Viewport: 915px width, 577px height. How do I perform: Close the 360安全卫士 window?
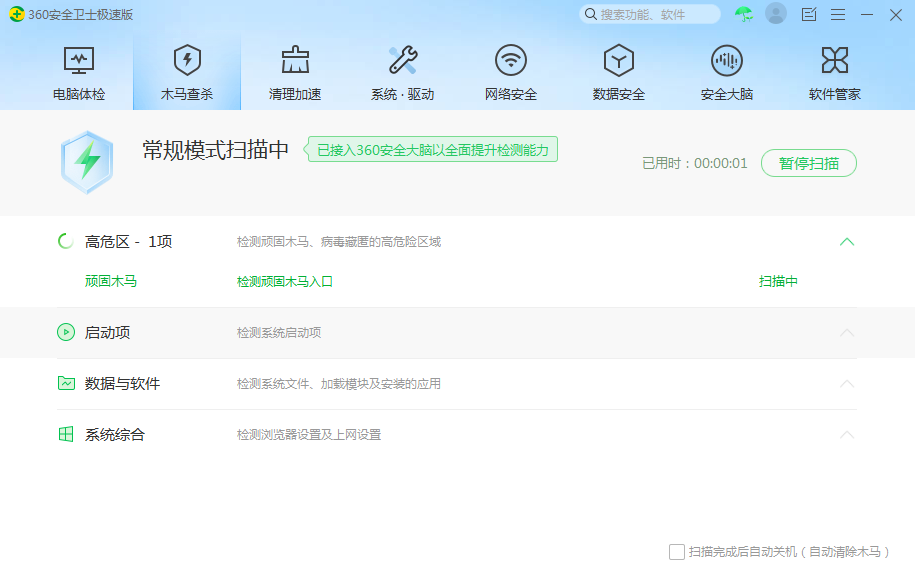point(896,15)
